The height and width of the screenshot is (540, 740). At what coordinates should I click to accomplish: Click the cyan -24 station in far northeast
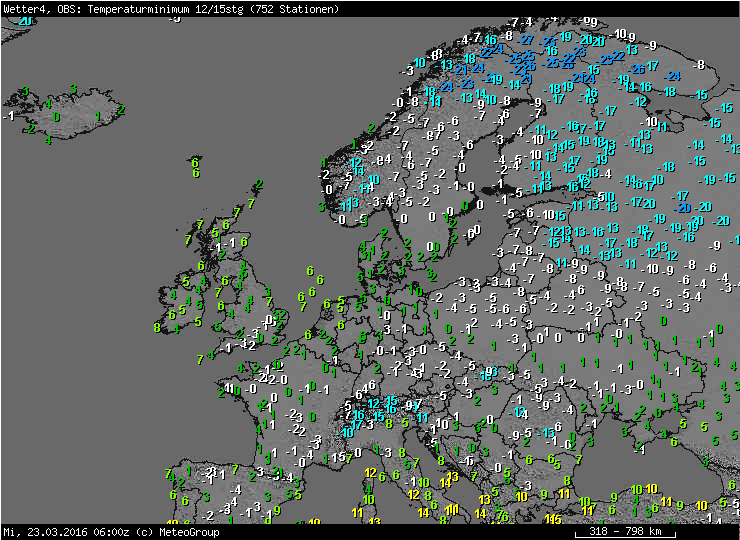673,75
